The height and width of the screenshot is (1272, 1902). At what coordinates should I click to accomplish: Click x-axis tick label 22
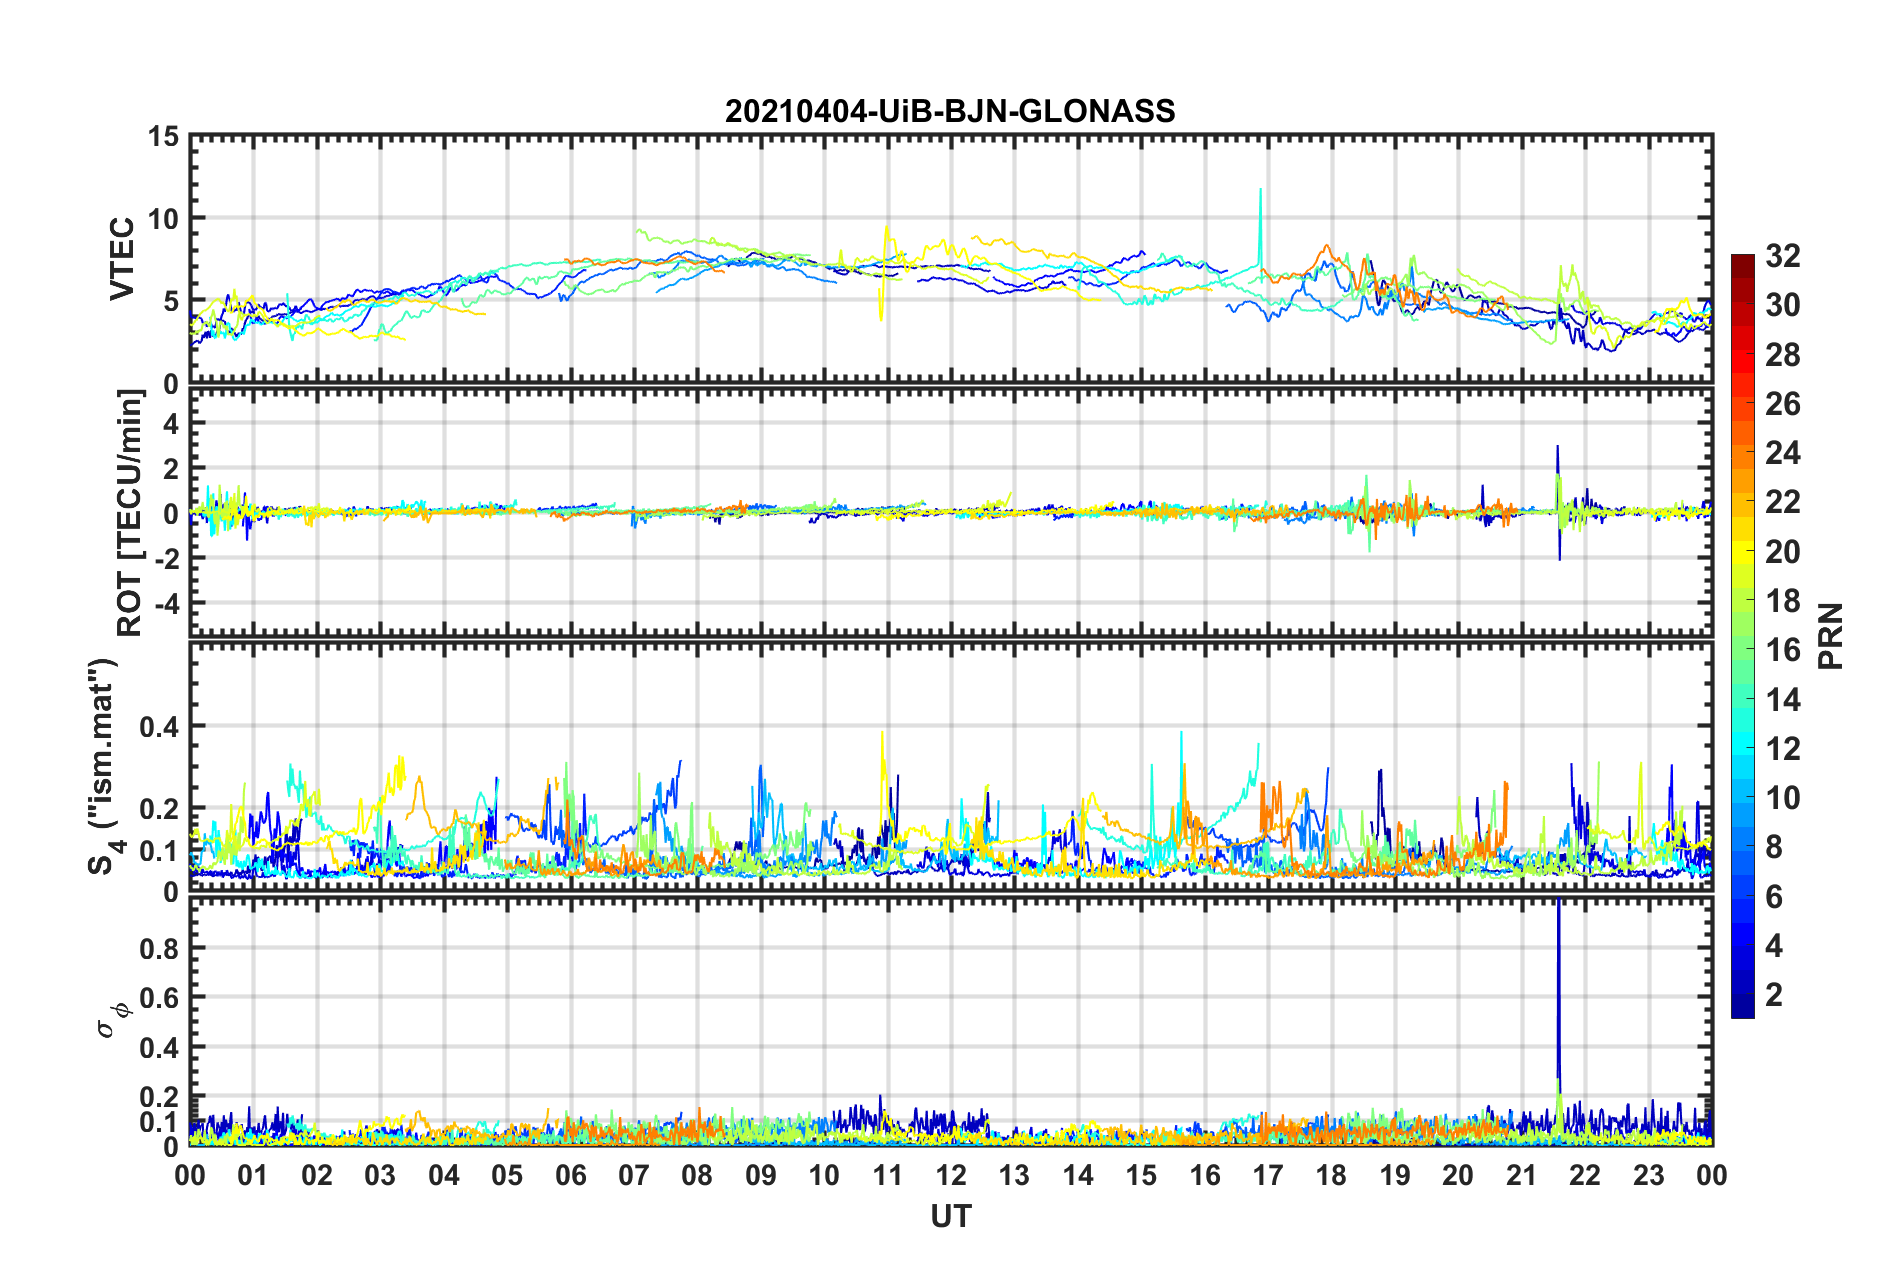point(1585,1175)
